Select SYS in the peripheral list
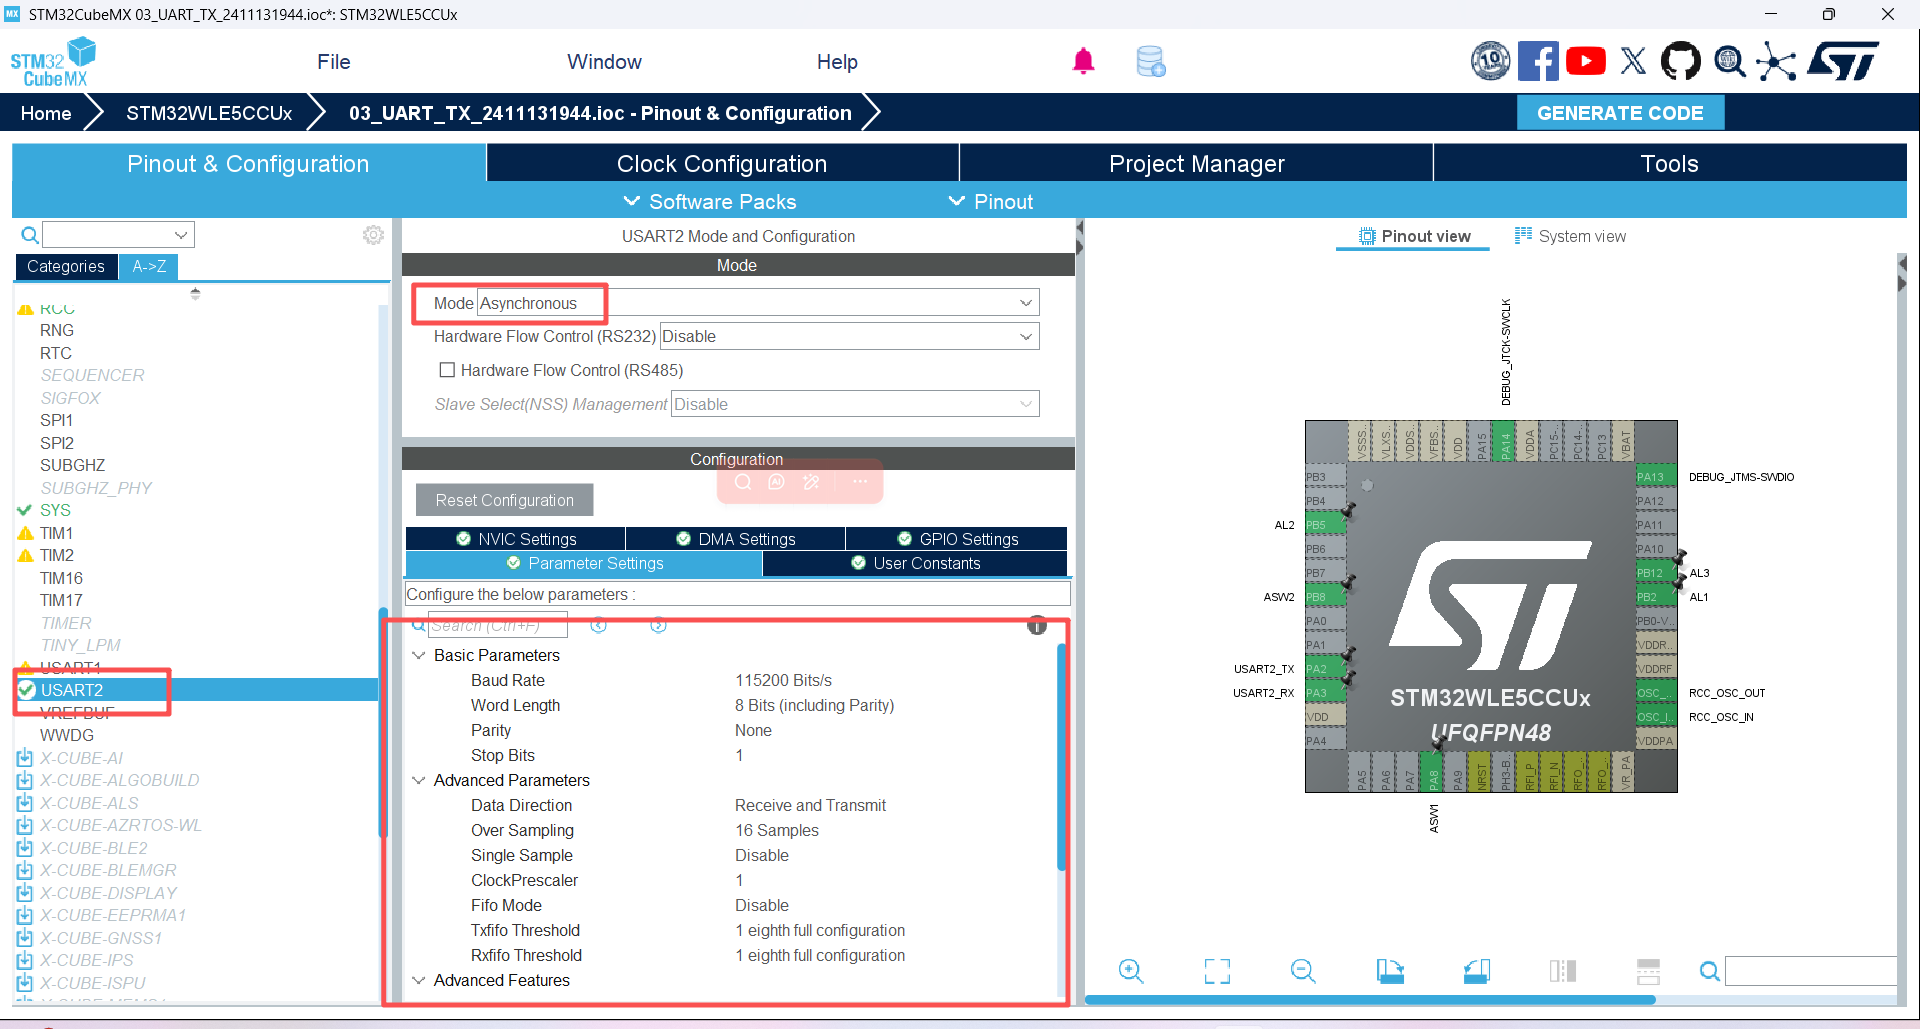This screenshot has height=1029, width=1920. (x=55, y=510)
